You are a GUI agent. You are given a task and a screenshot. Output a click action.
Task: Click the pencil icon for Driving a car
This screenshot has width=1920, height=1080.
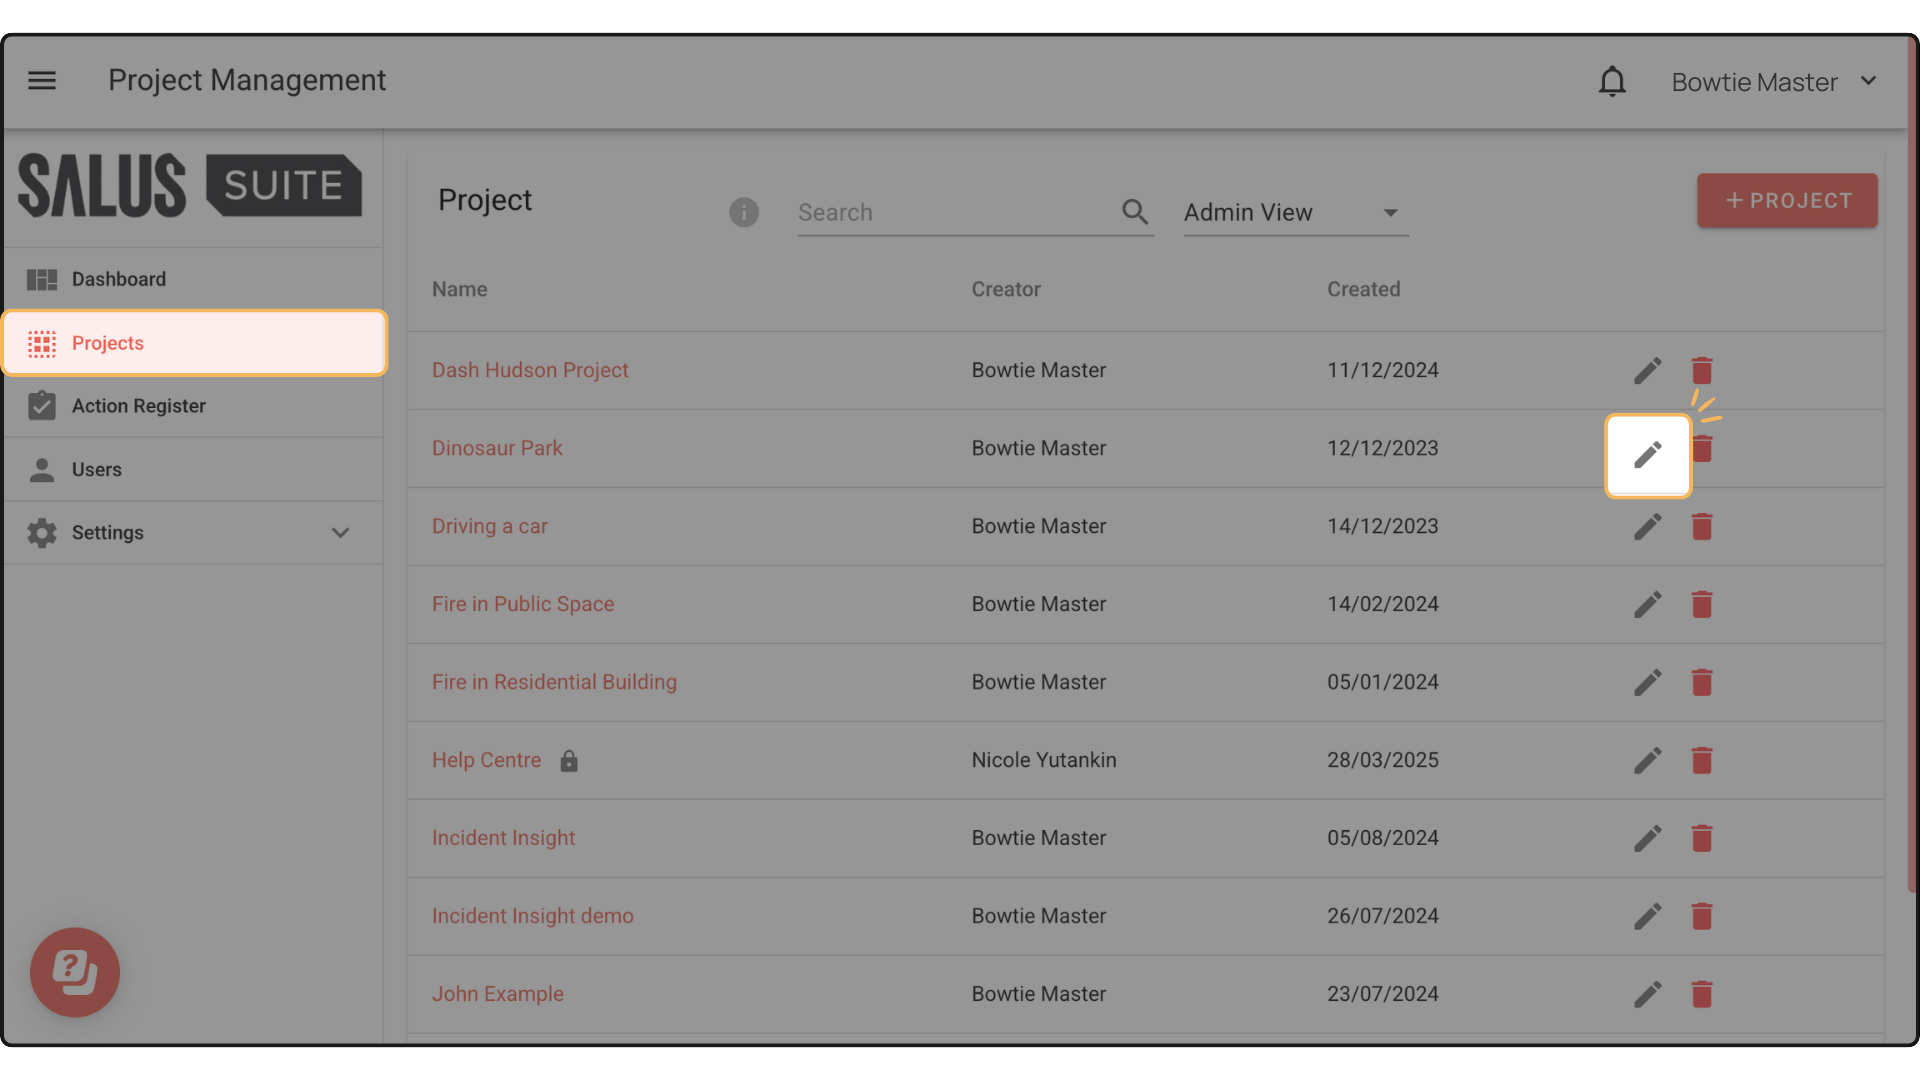click(1647, 526)
